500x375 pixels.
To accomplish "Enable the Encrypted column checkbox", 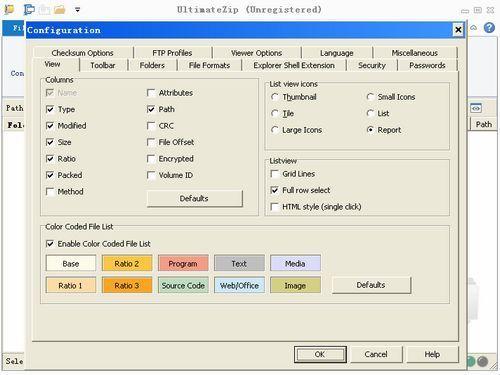I will pyautogui.click(x=151, y=159).
